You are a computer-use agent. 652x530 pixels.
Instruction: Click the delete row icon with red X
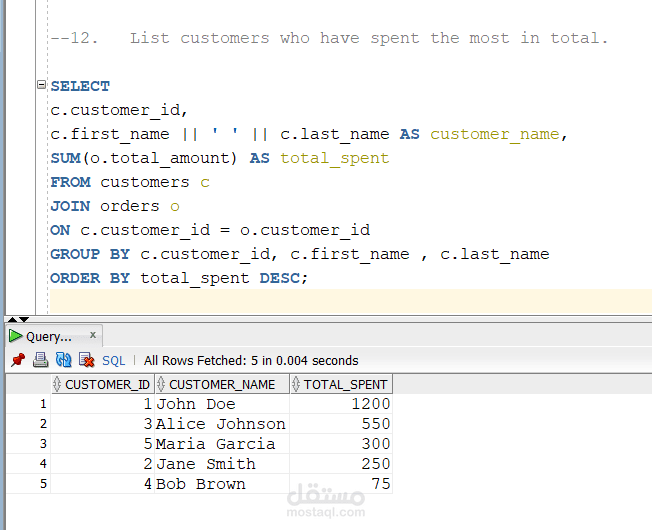(86, 360)
